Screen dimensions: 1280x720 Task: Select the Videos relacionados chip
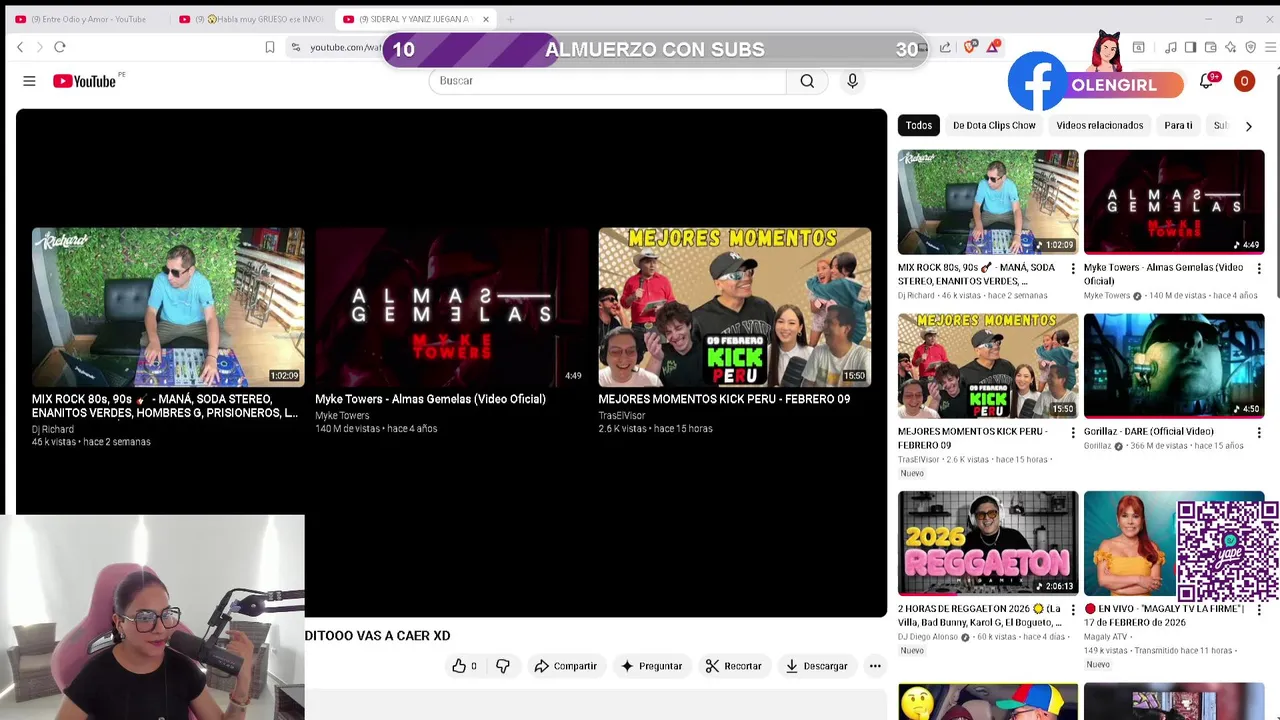[1099, 126]
